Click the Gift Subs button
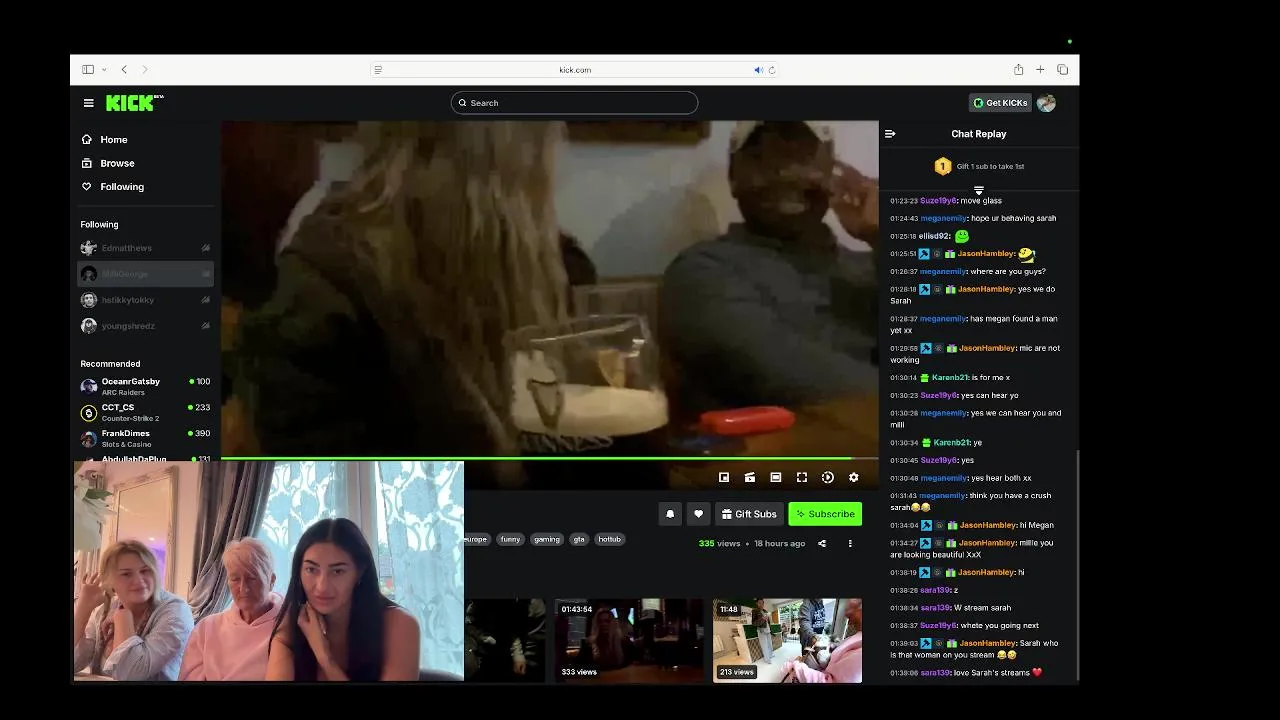The width and height of the screenshot is (1280, 720). (x=749, y=514)
